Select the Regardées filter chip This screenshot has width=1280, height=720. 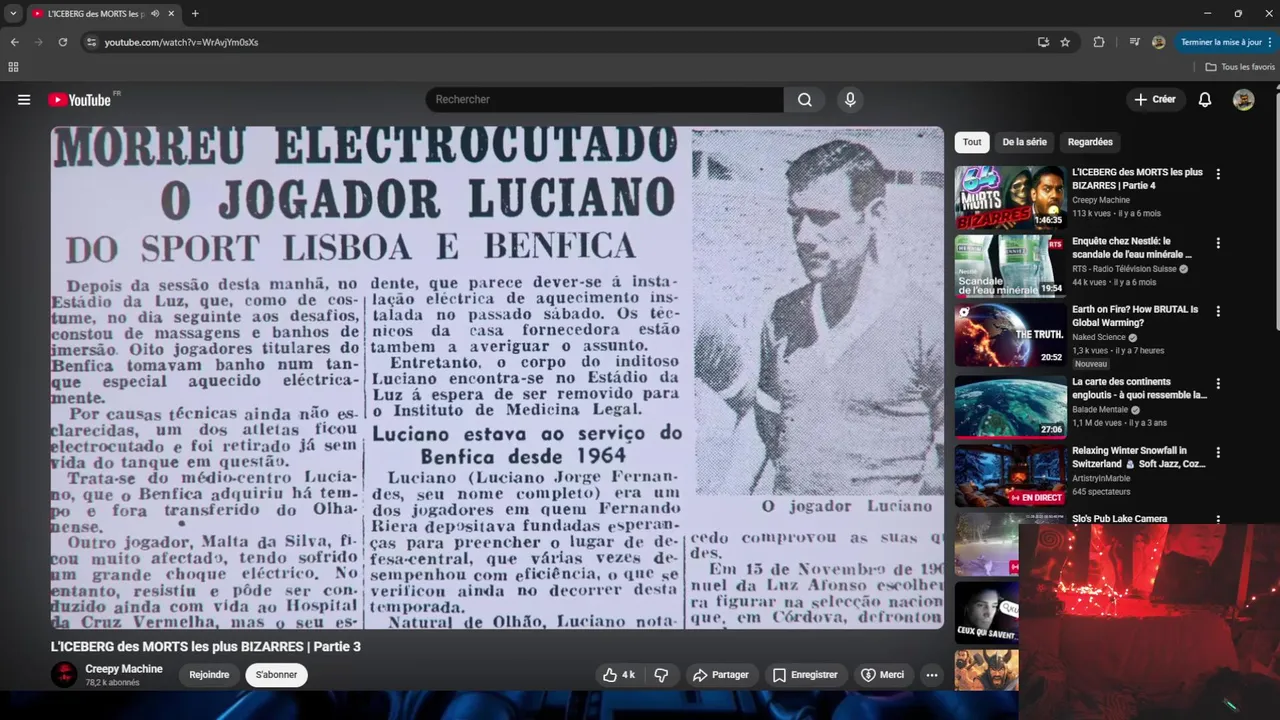point(1090,142)
